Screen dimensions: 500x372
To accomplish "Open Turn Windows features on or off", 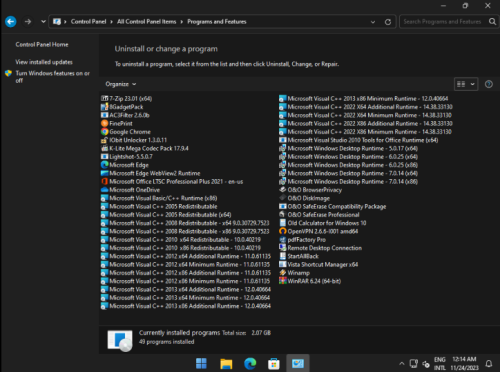I will coord(53,77).
